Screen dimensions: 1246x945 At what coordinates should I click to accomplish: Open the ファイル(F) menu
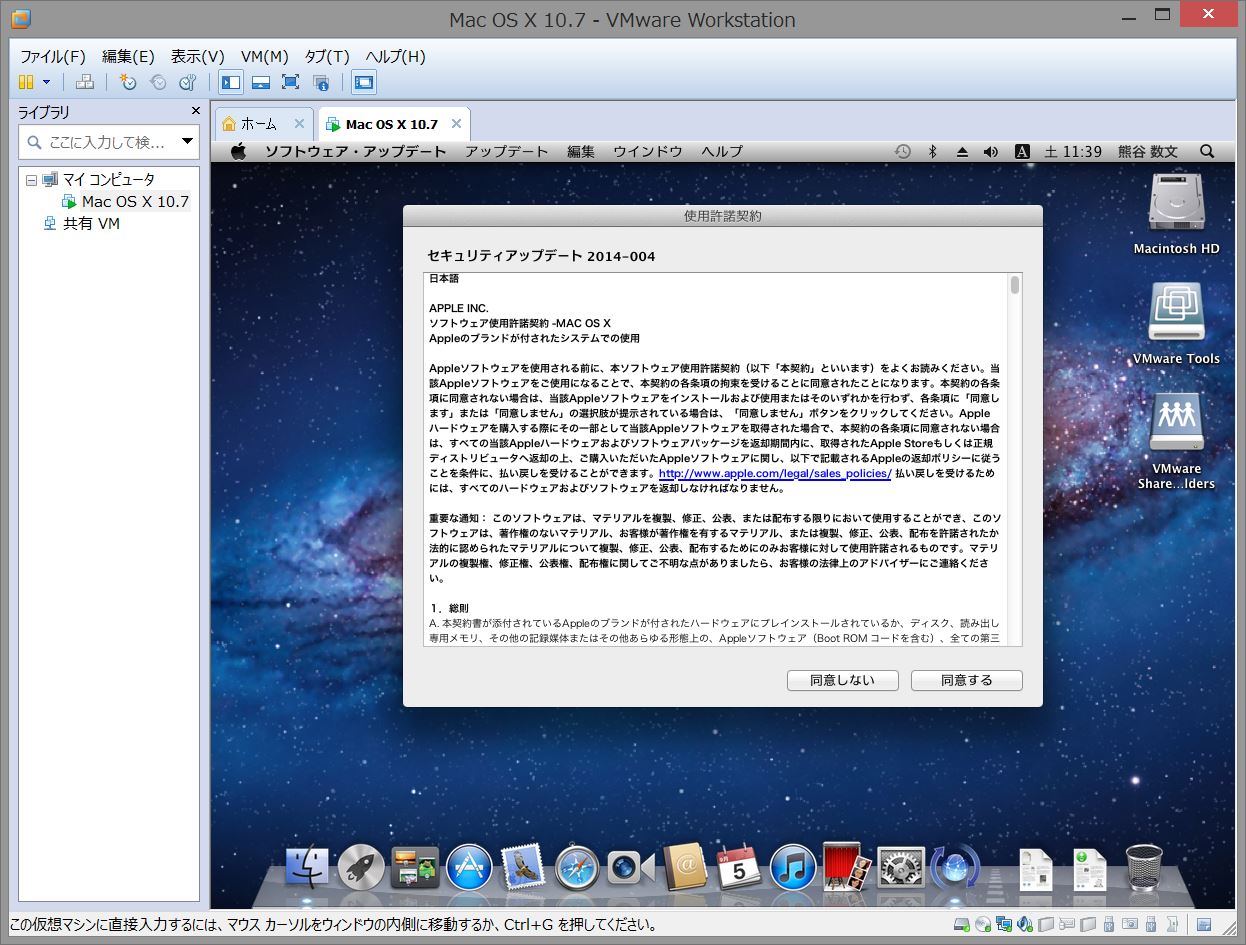tap(53, 56)
